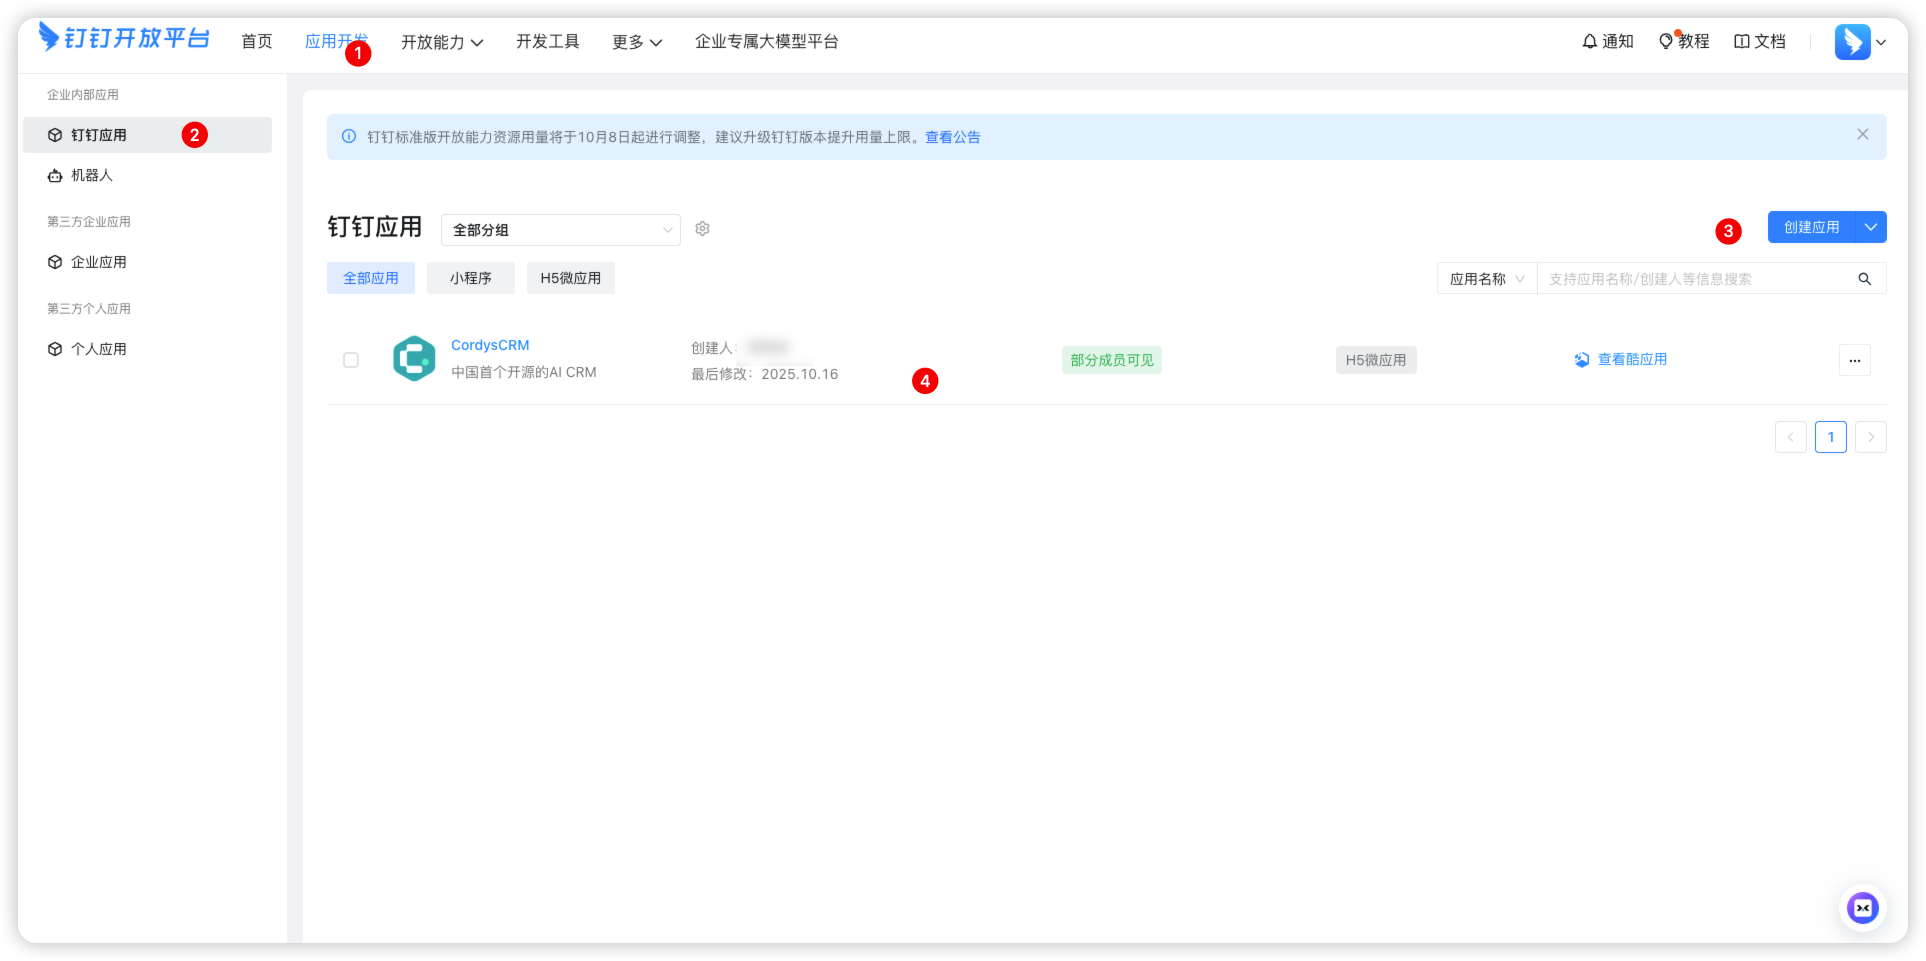Click the CordysCRM app logo
Viewport: 1926px width, 961px height.
pyautogui.click(x=414, y=359)
